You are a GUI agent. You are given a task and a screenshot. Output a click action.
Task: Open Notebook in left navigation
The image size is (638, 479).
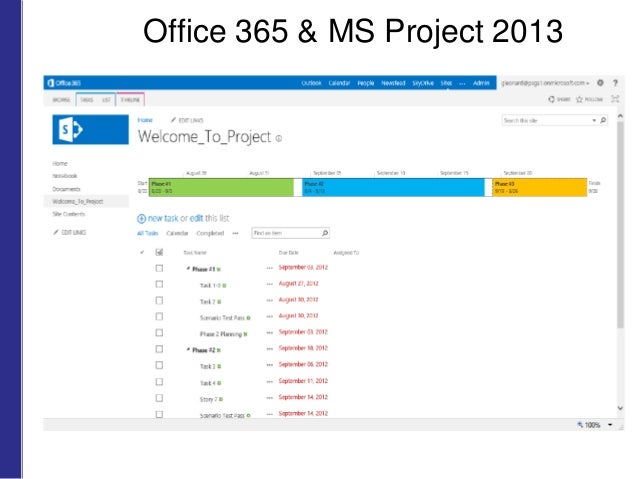click(x=65, y=176)
